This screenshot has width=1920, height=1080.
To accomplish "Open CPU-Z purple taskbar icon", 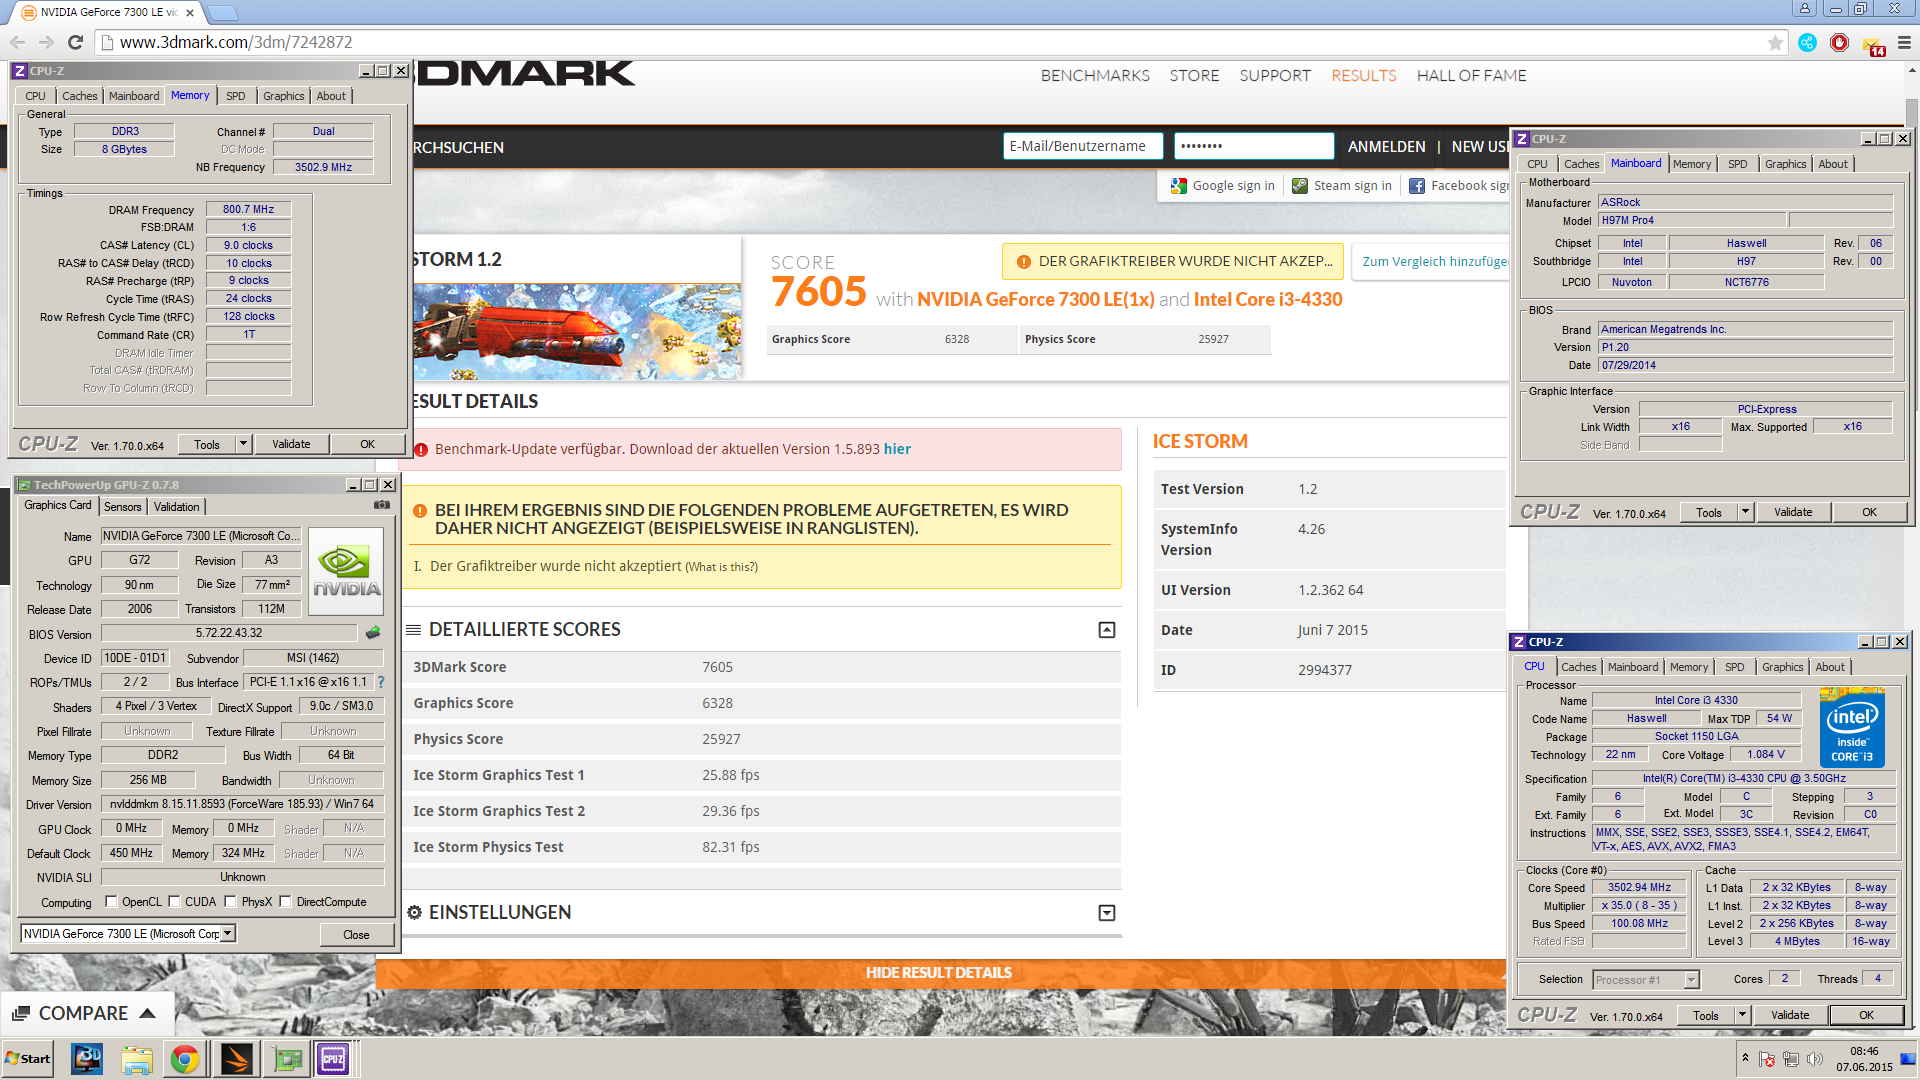I will [333, 1059].
